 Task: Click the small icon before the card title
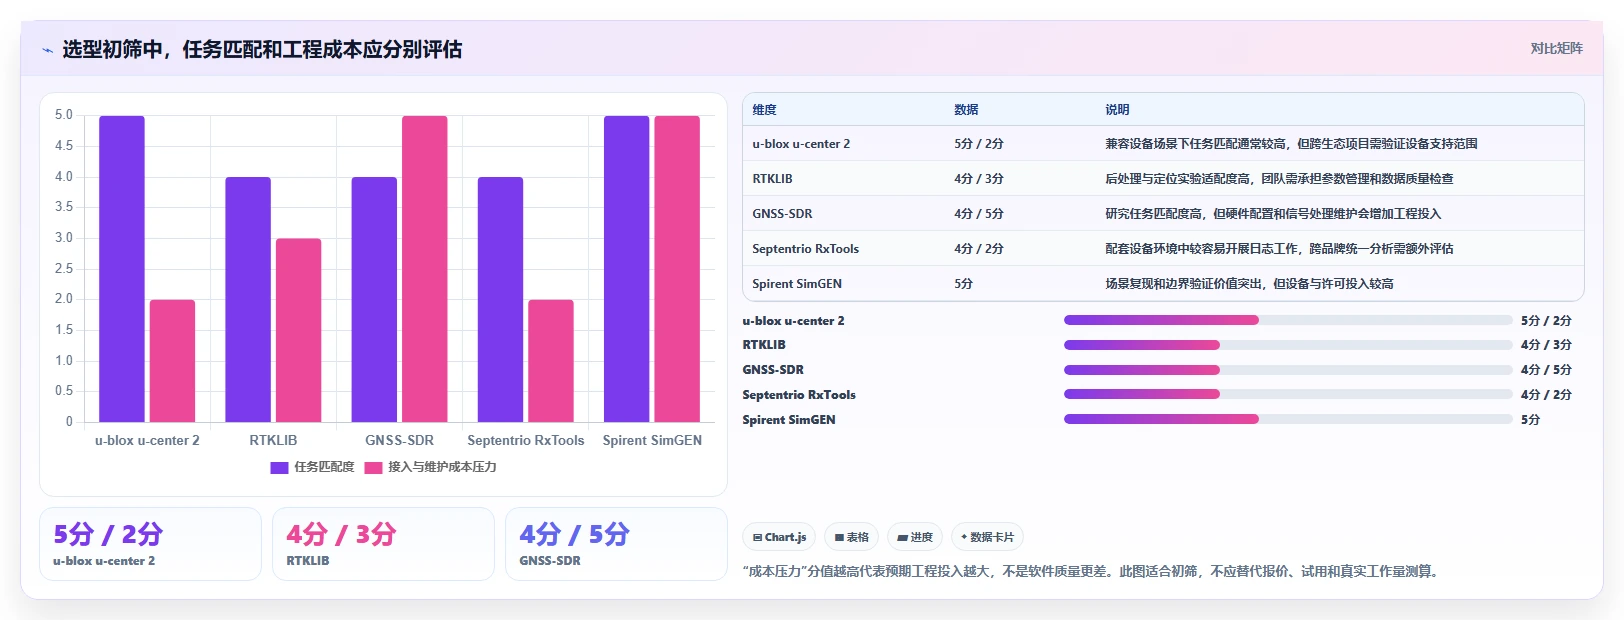(x=47, y=50)
